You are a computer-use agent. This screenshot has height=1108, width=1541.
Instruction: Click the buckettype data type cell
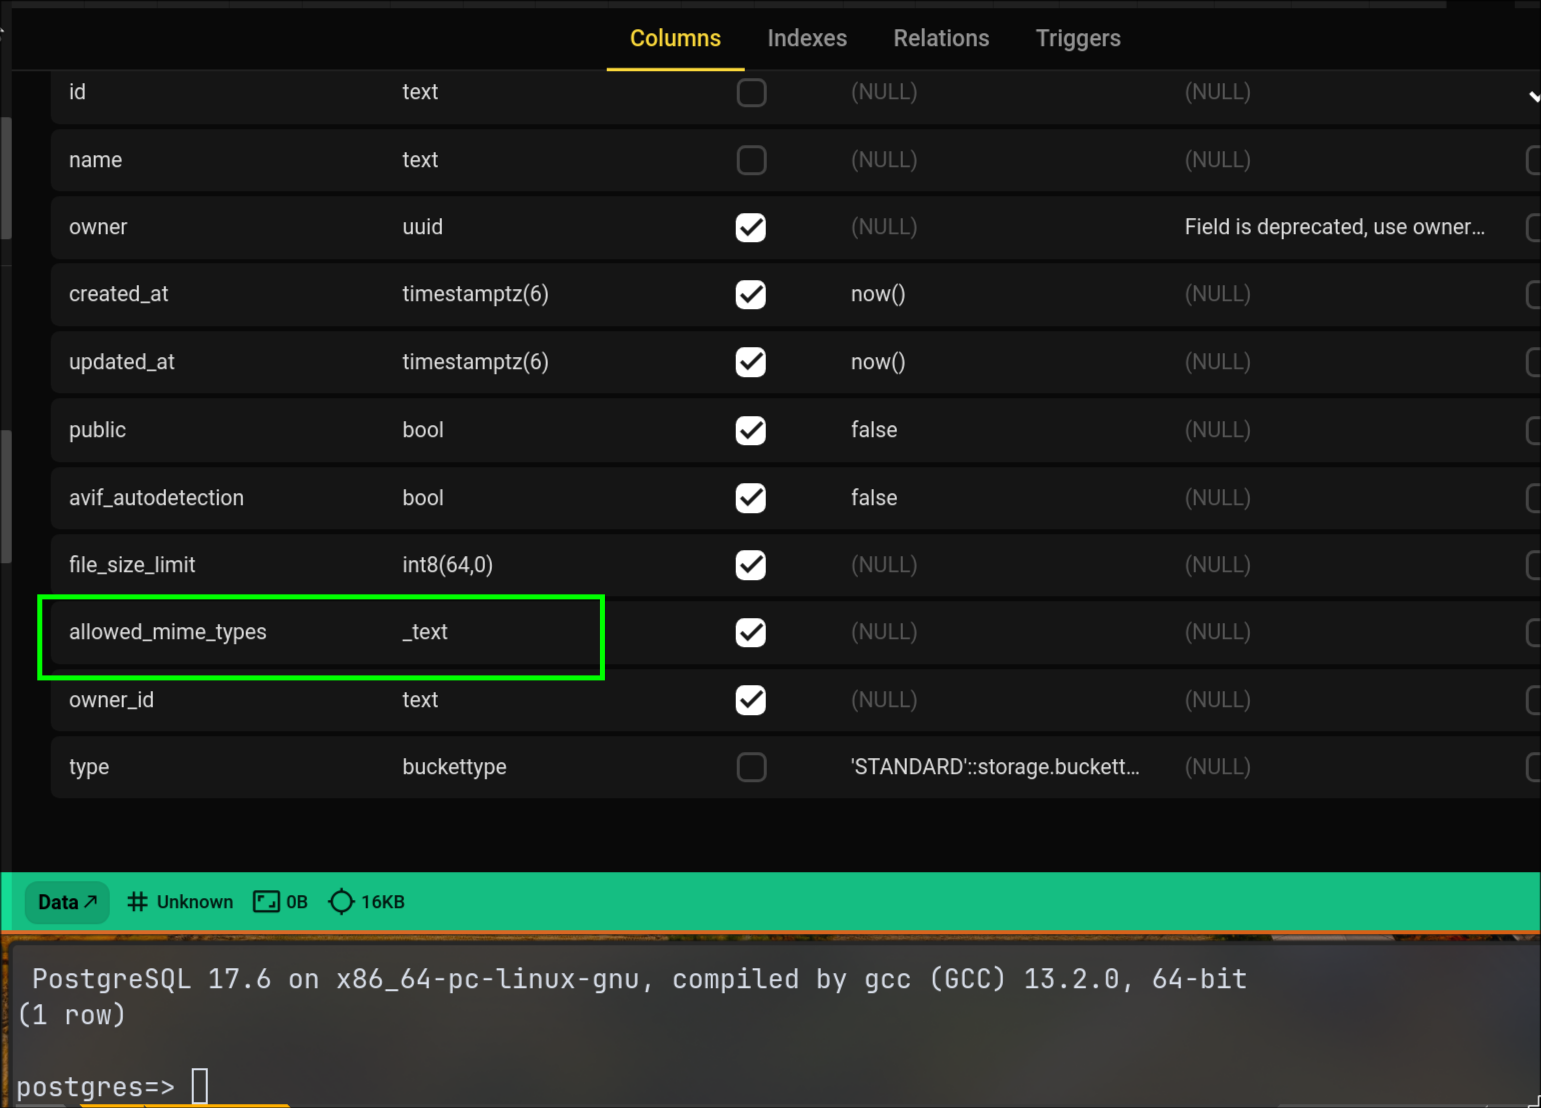[x=454, y=767]
